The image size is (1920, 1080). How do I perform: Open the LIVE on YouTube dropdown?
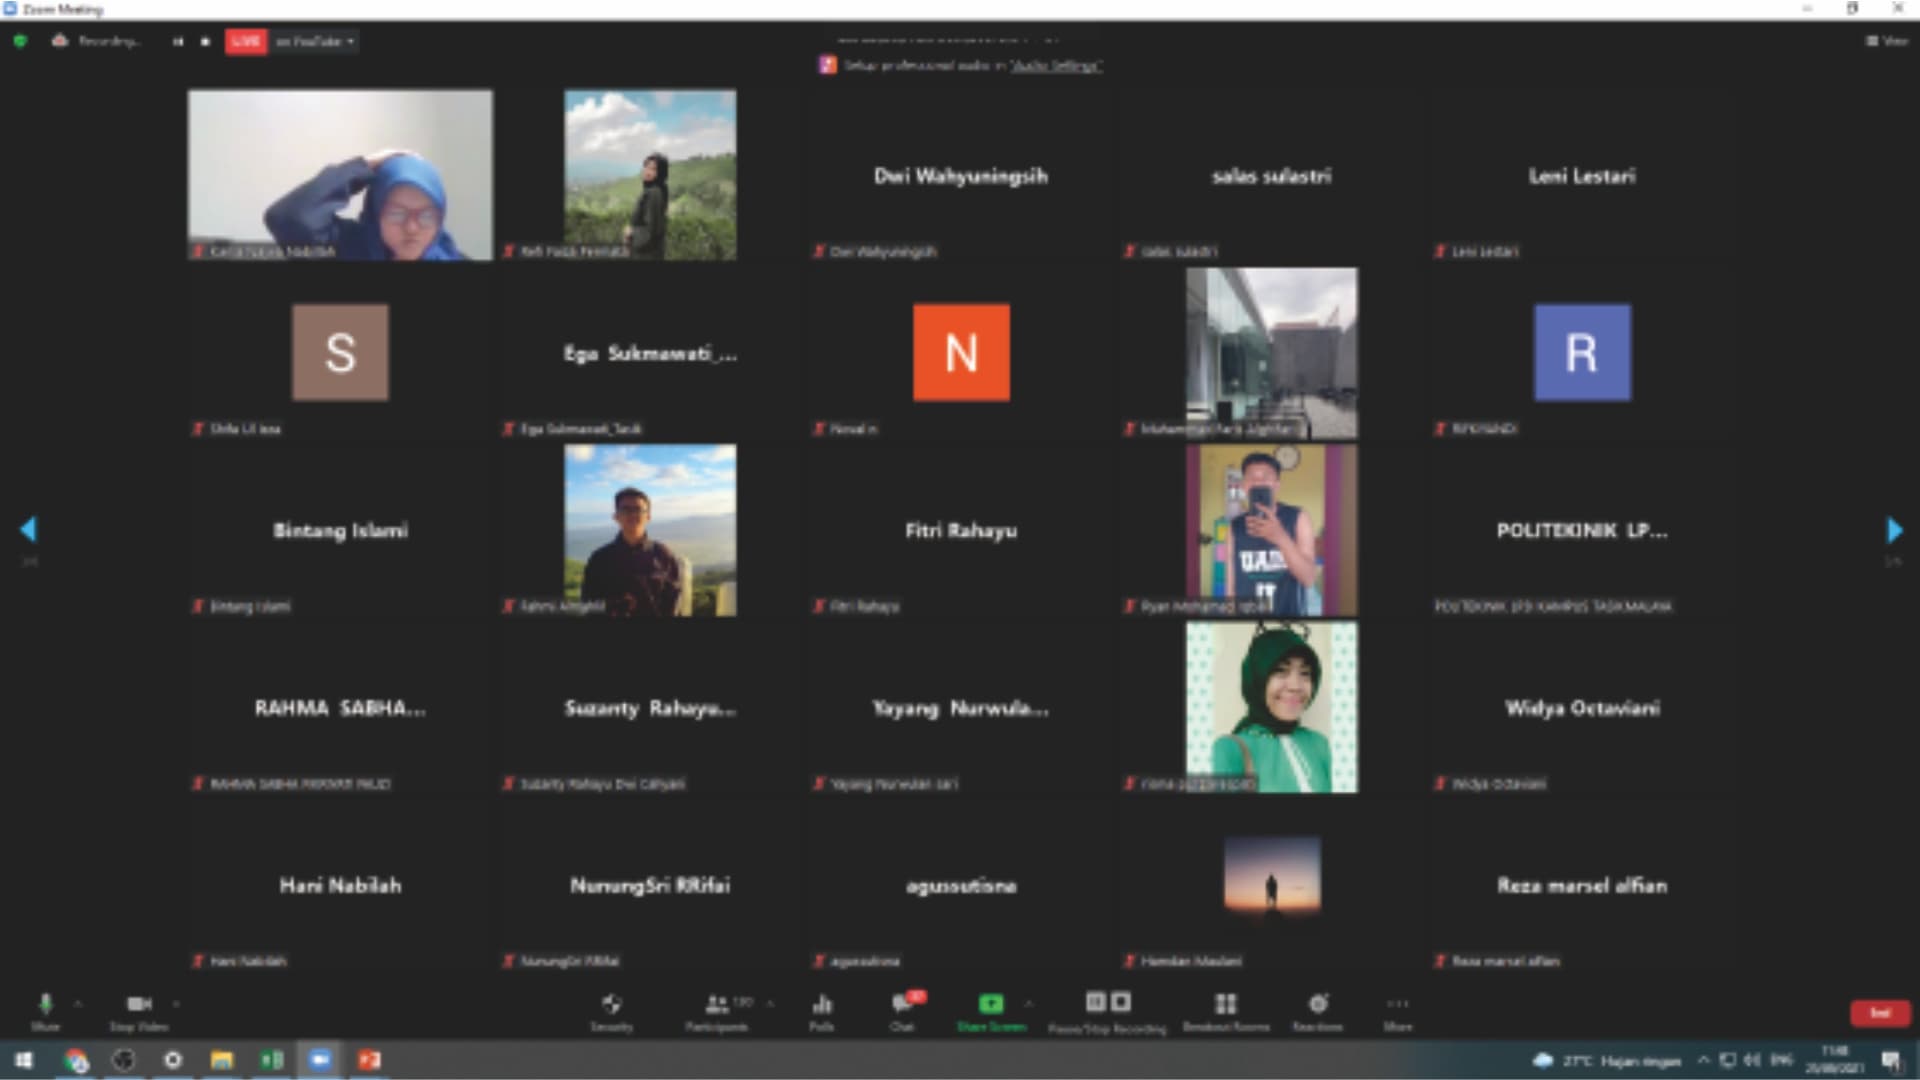click(x=315, y=41)
